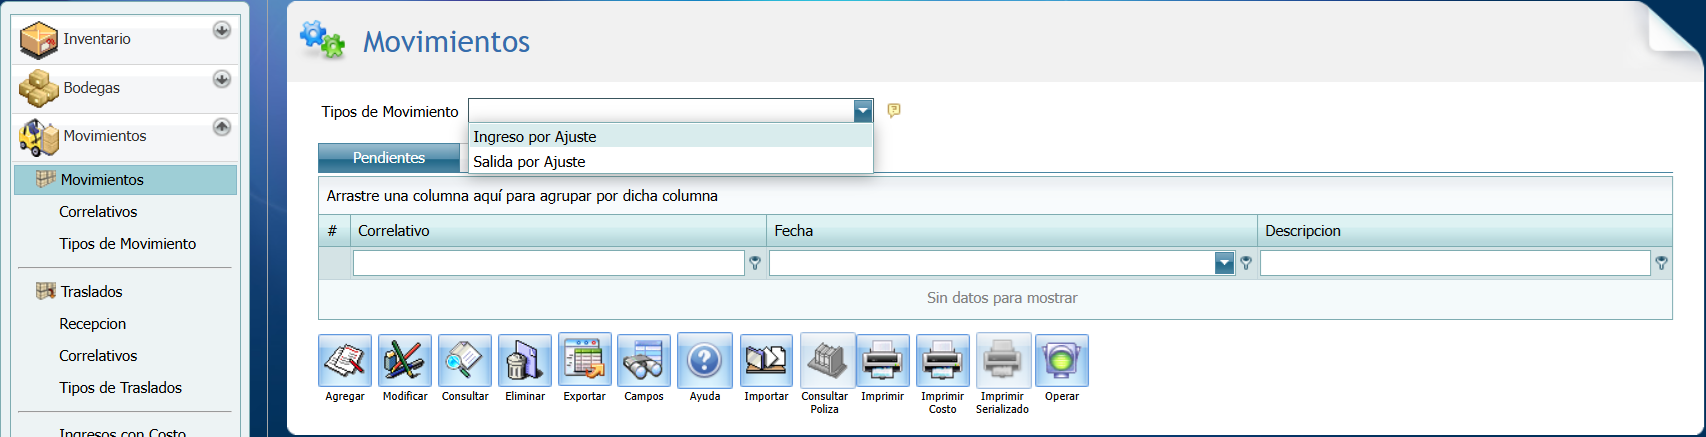Click the Agregar toolbar icon
The height and width of the screenshot is (437, 1706).
[x=345, y=361]
